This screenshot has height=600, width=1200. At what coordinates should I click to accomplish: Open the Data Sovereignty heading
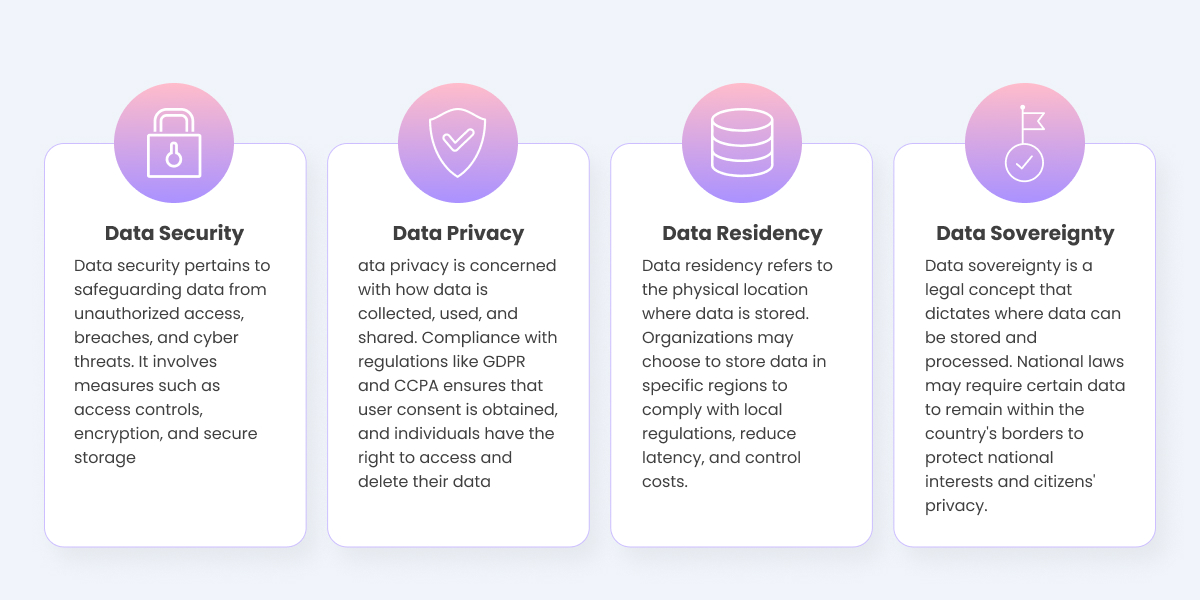pos(1025,233)
